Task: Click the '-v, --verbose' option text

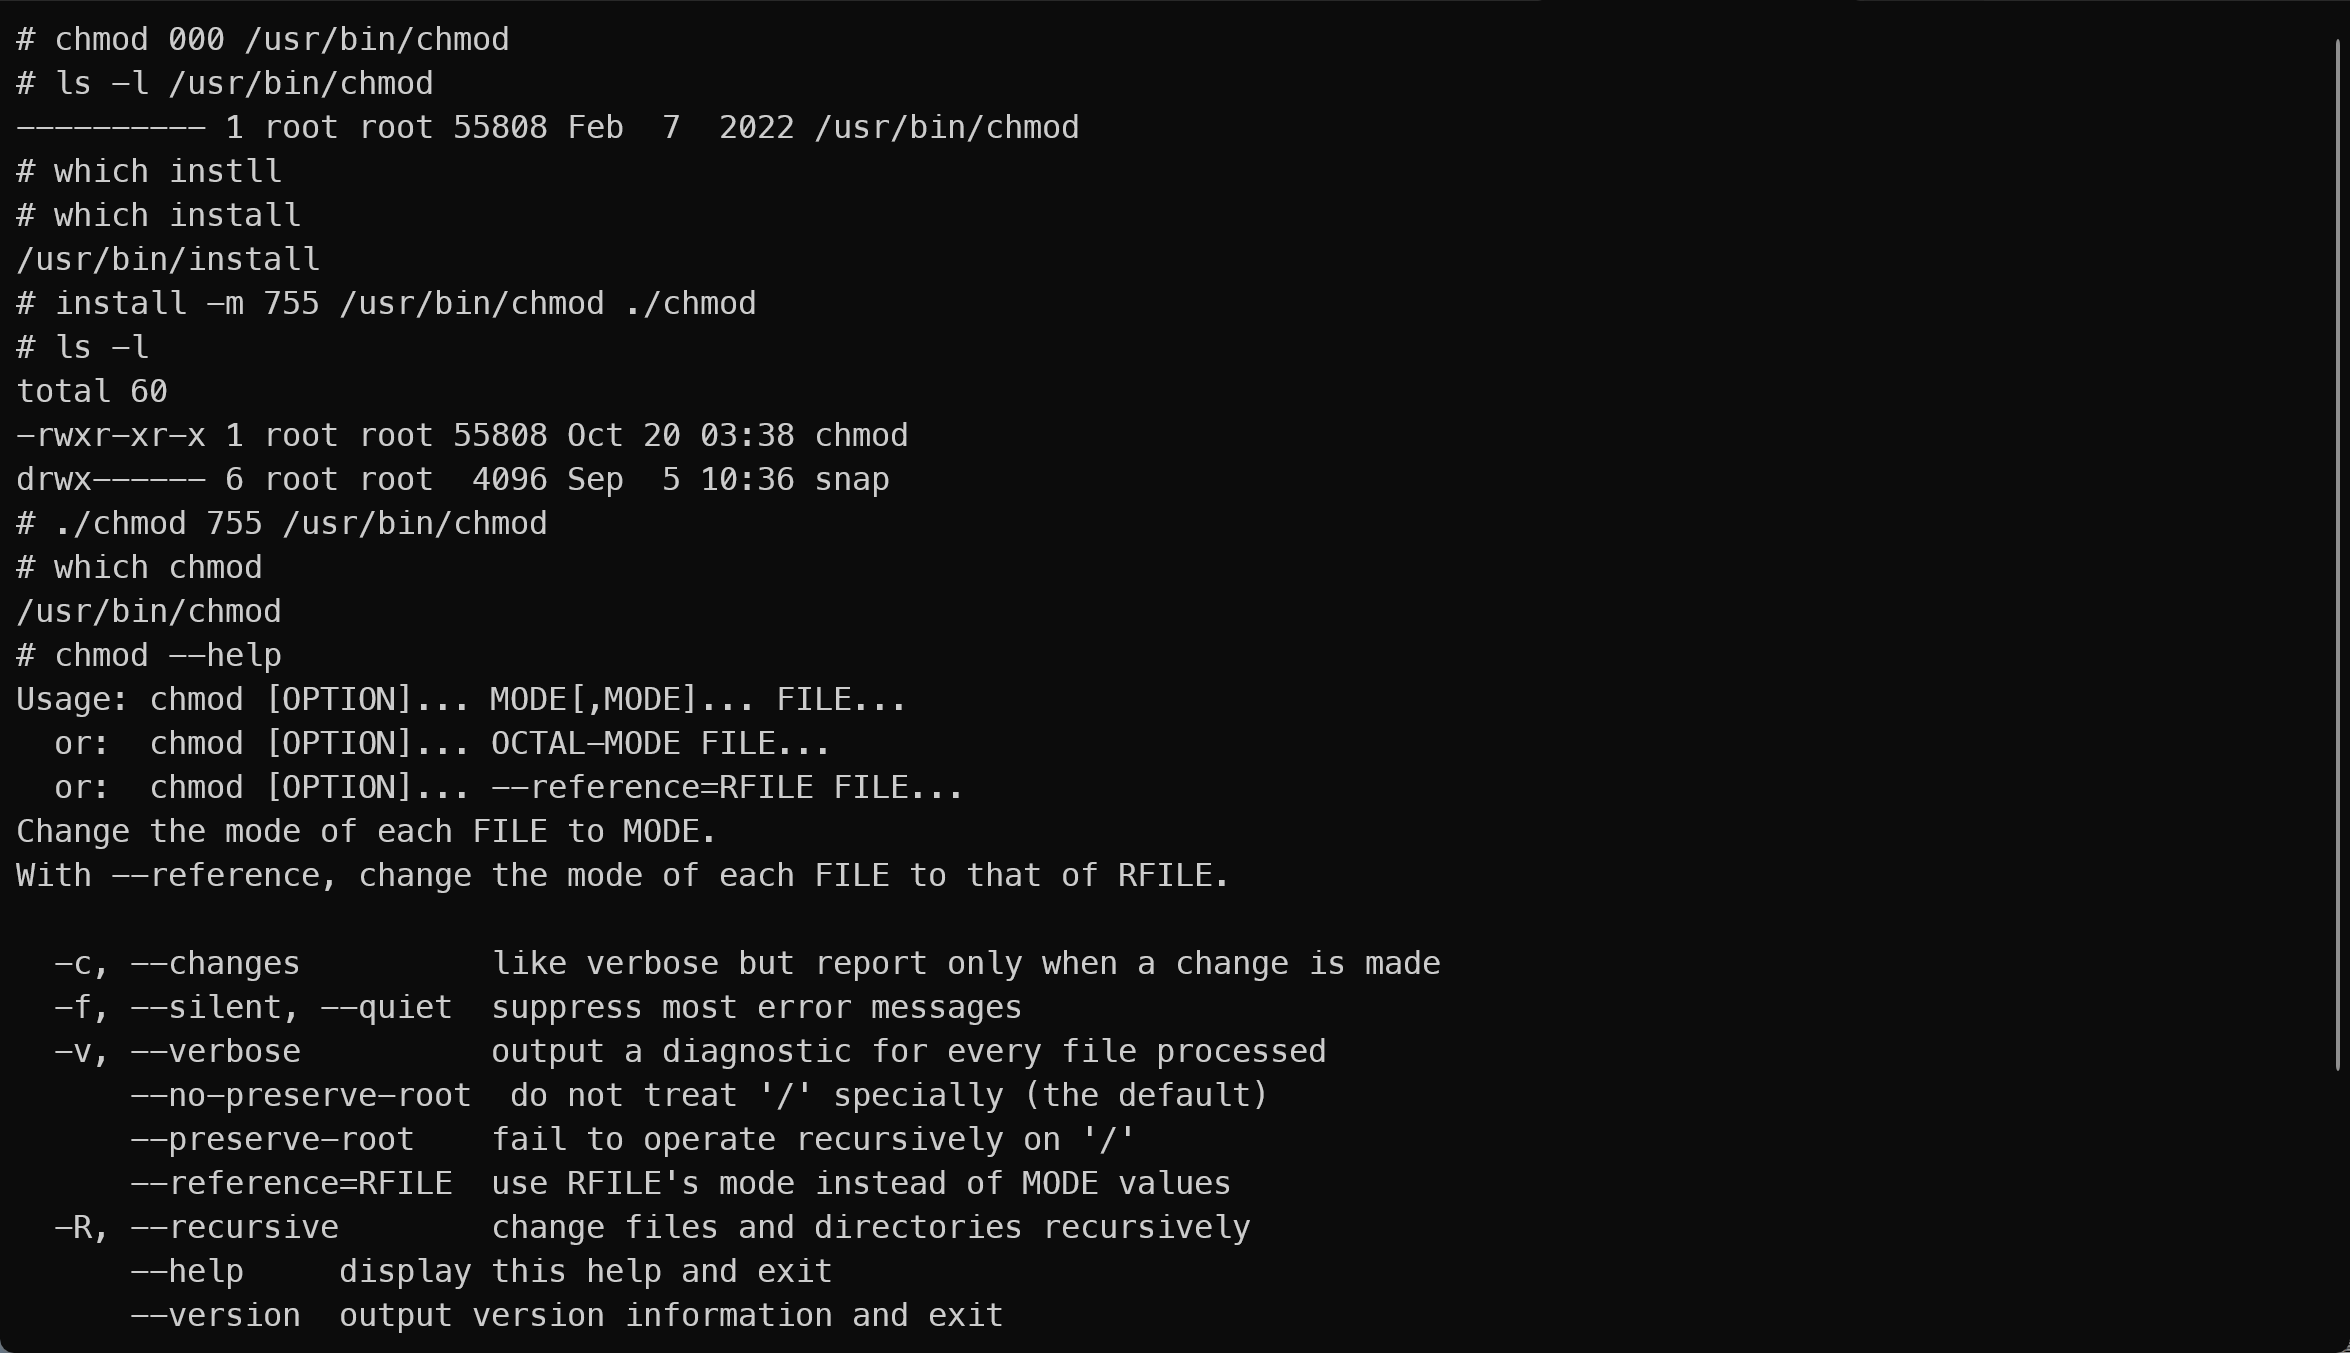Action: [177, 1052]
